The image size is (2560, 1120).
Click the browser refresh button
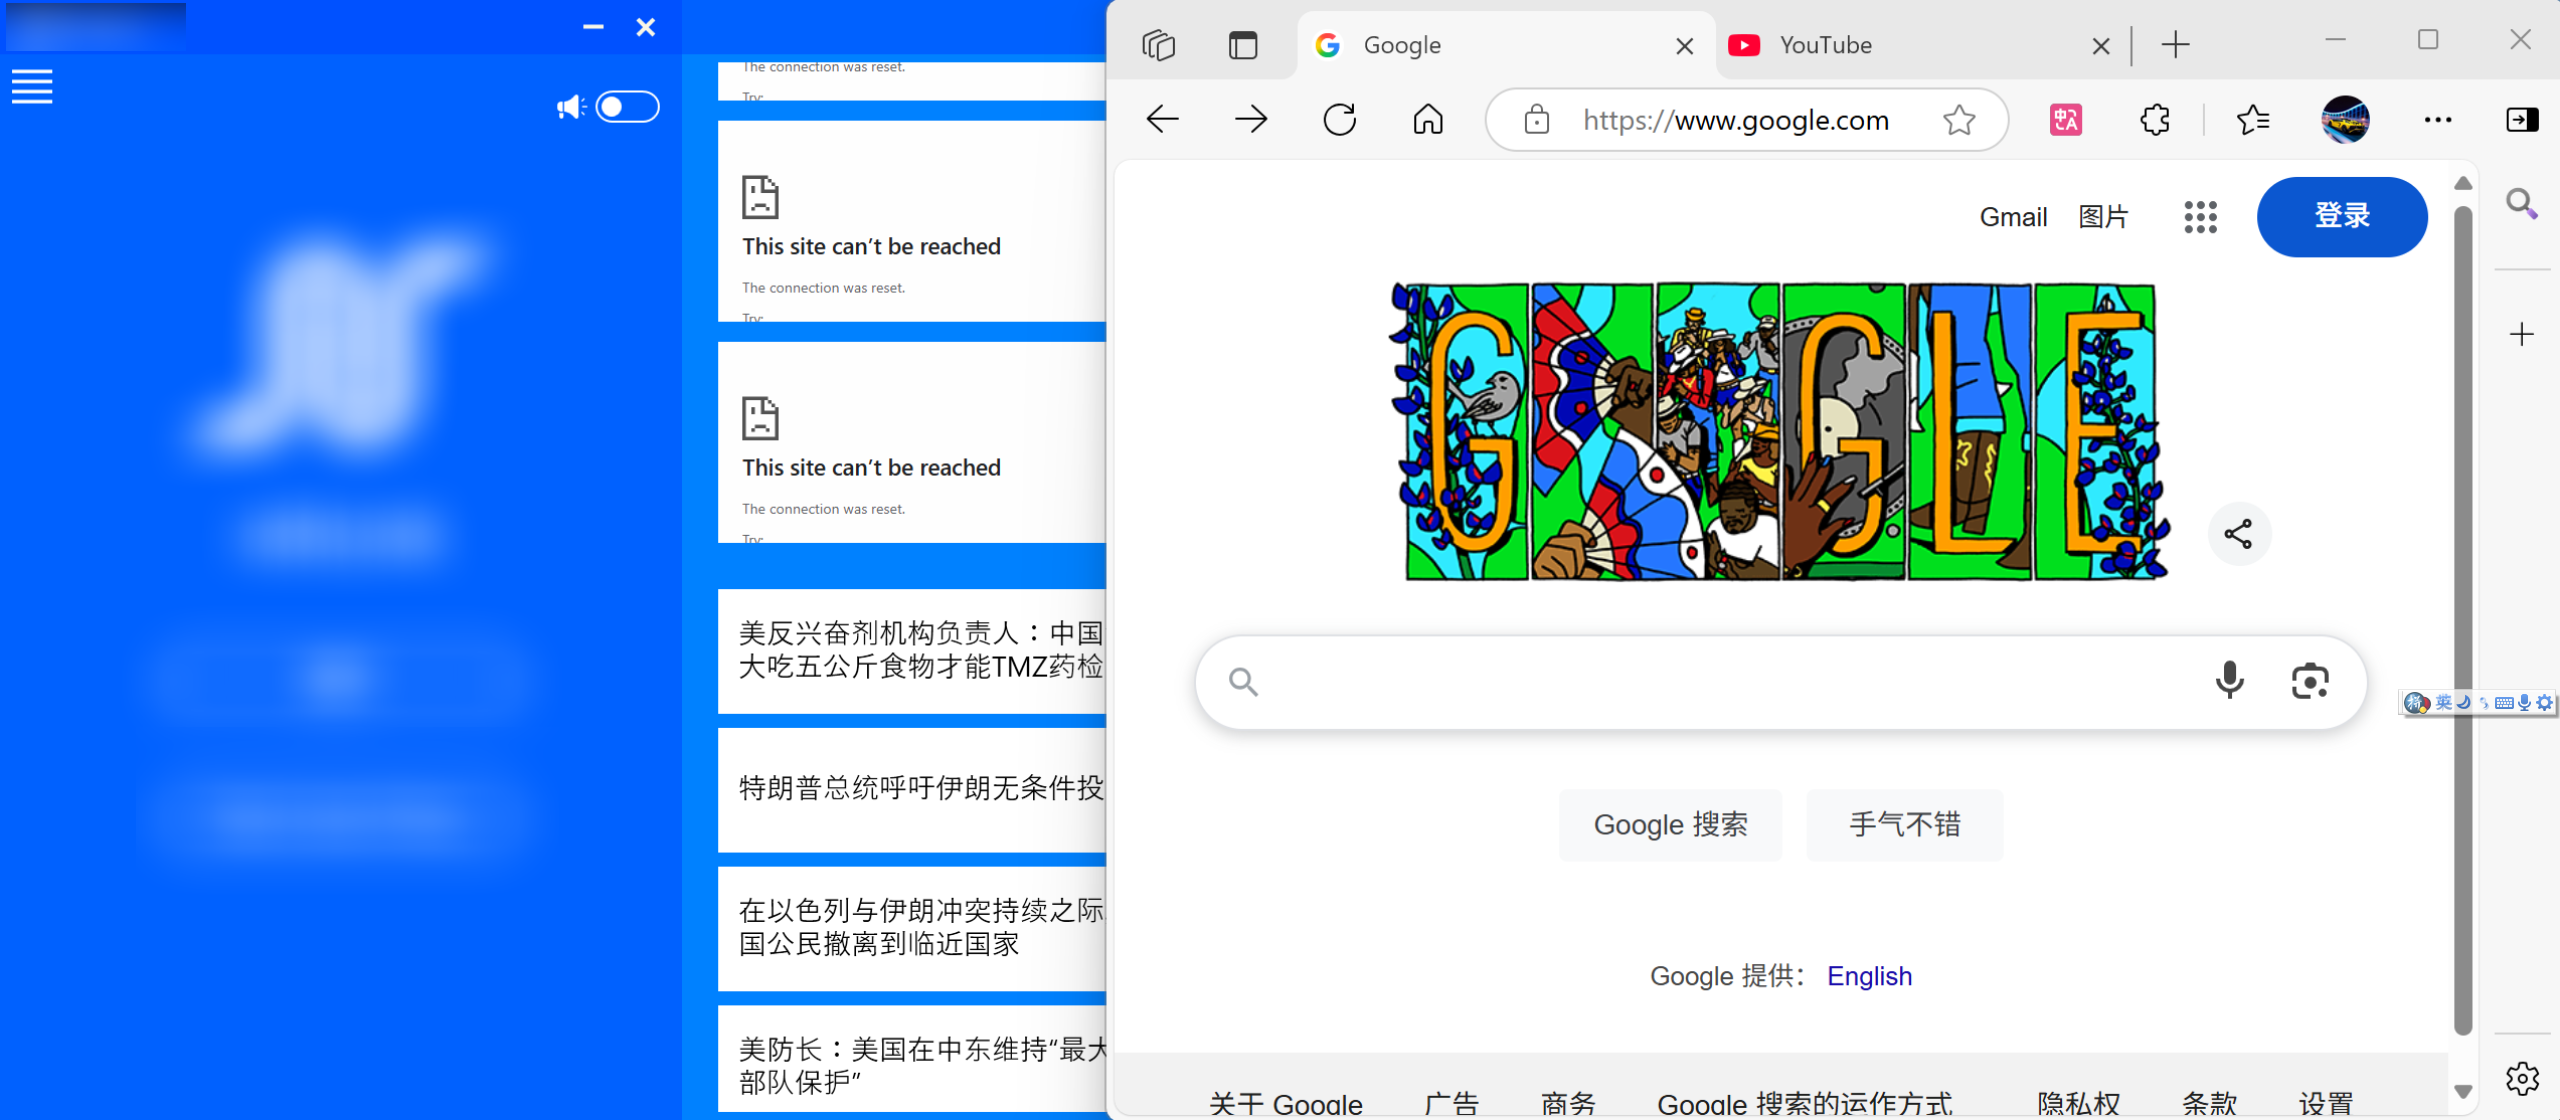[x=1339, y=120]
